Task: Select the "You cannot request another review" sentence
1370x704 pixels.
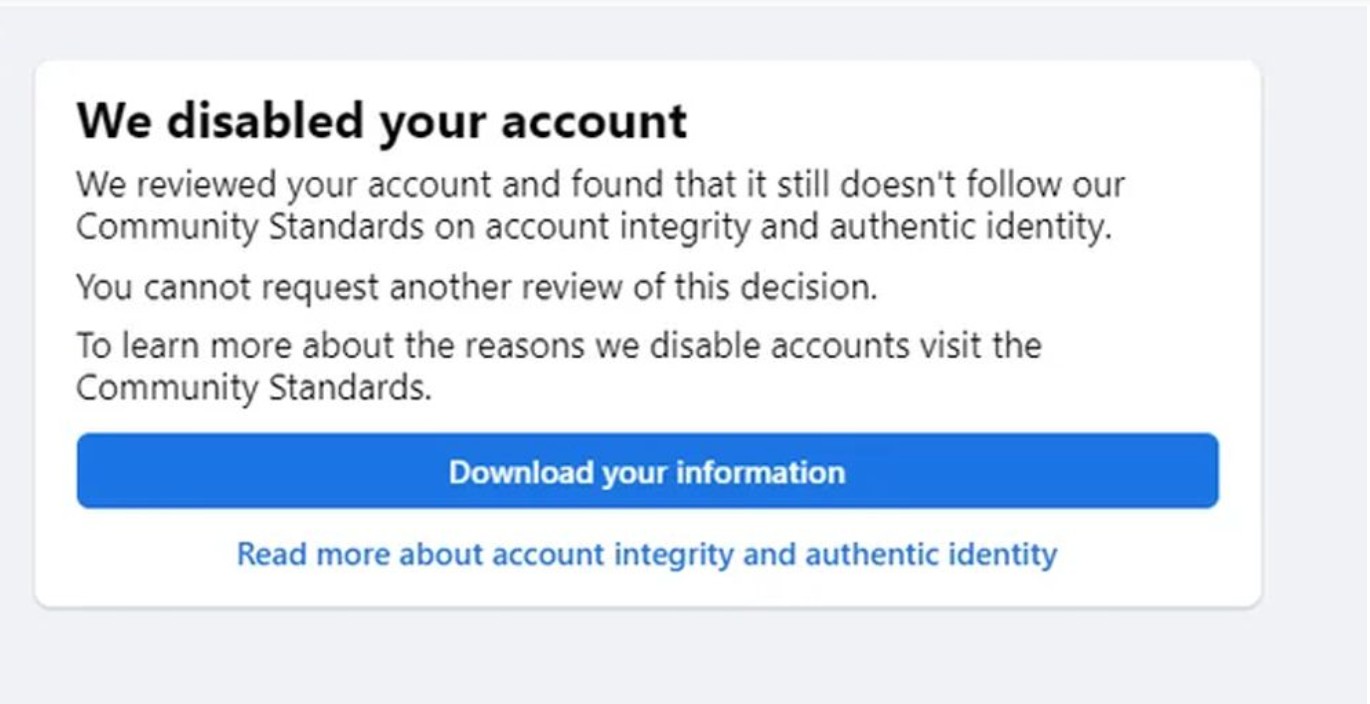Action: pos(476,288)
